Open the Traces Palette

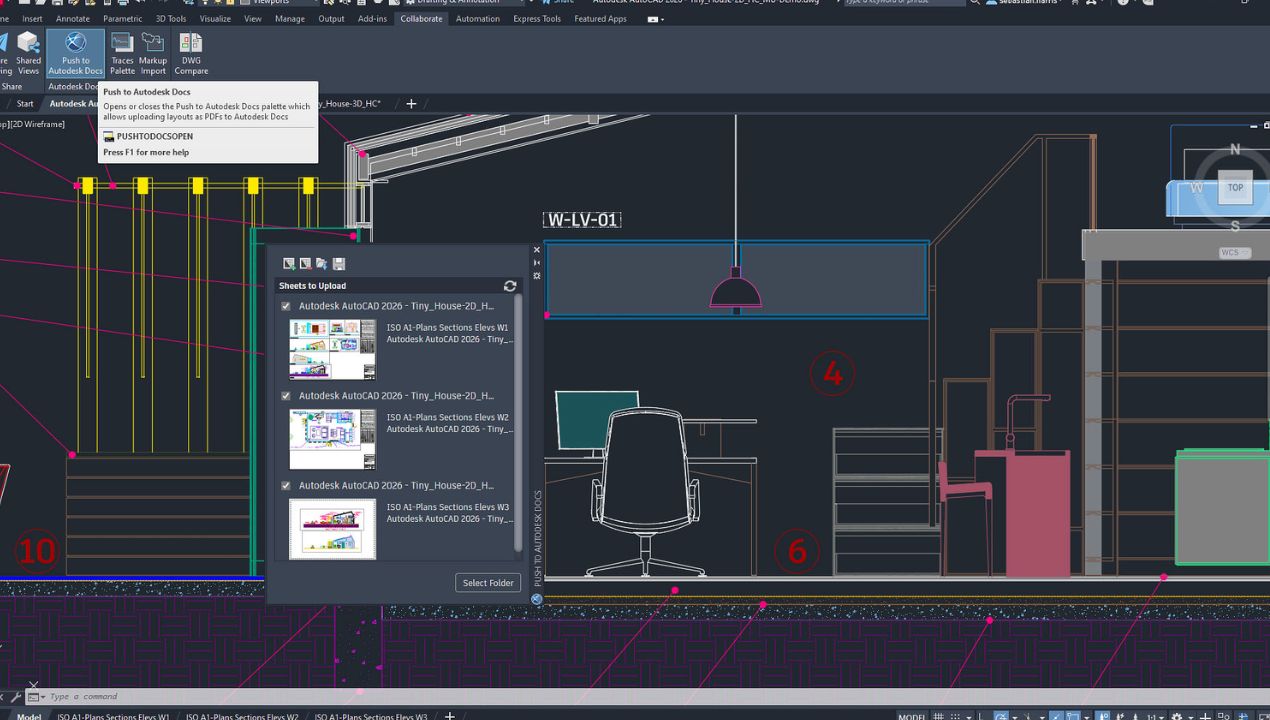tap(122, 53)
